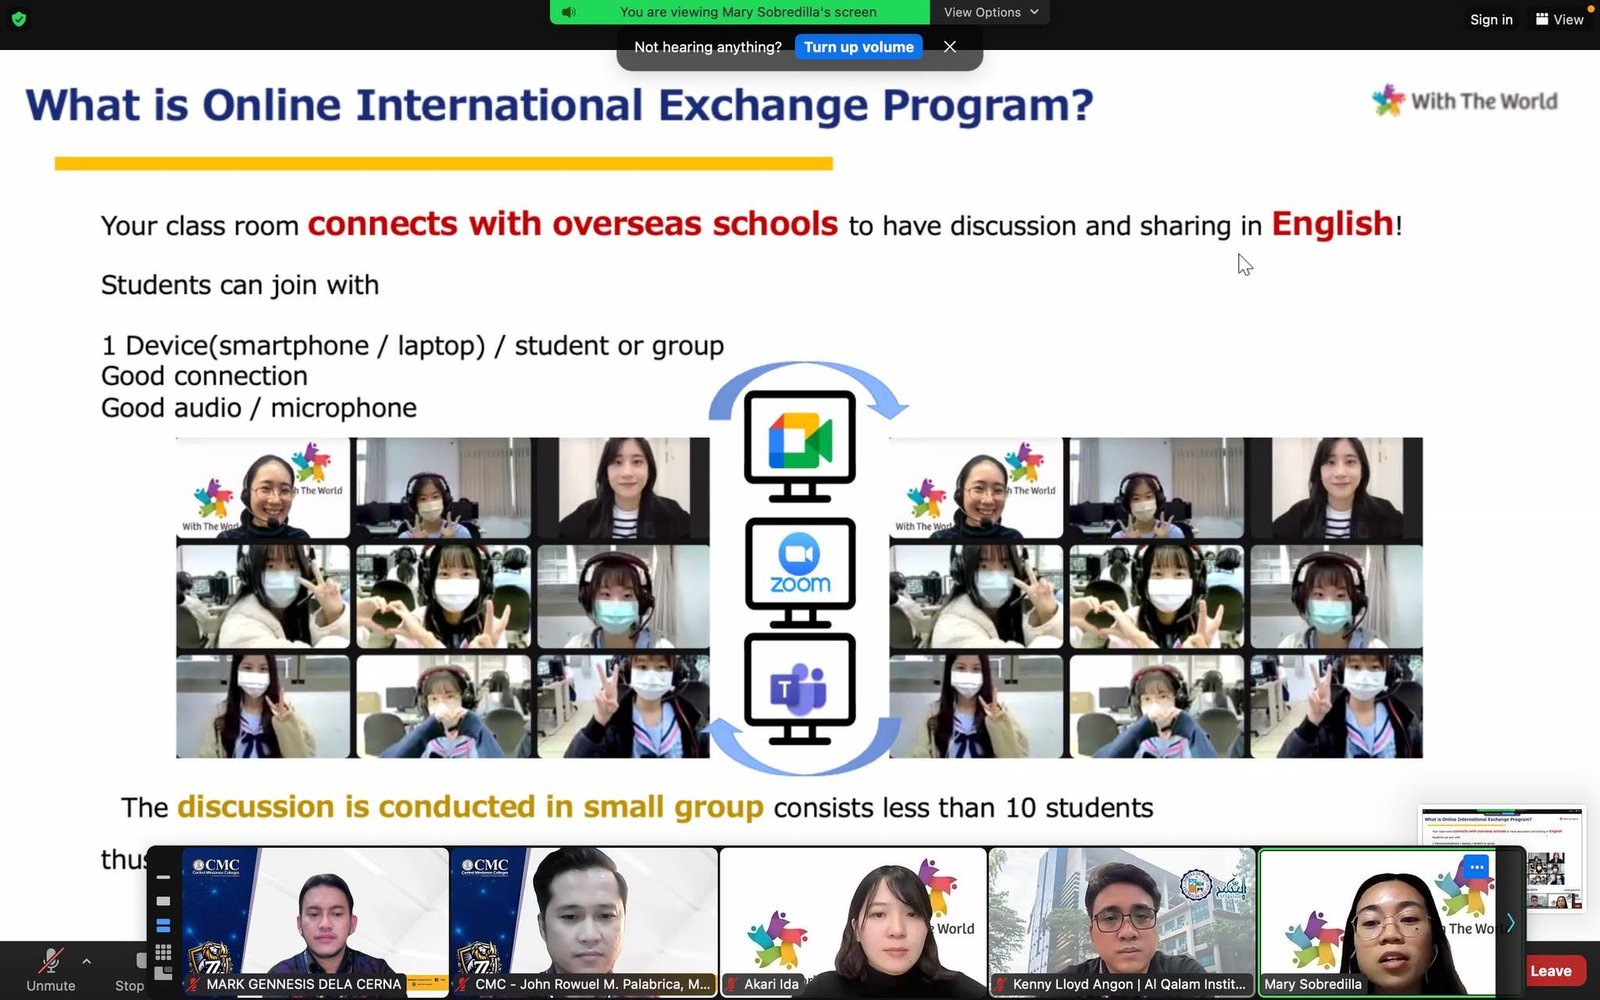Click the muted mic icon beside Kenny Lloyd Angon

click(x=1000, y=985)
